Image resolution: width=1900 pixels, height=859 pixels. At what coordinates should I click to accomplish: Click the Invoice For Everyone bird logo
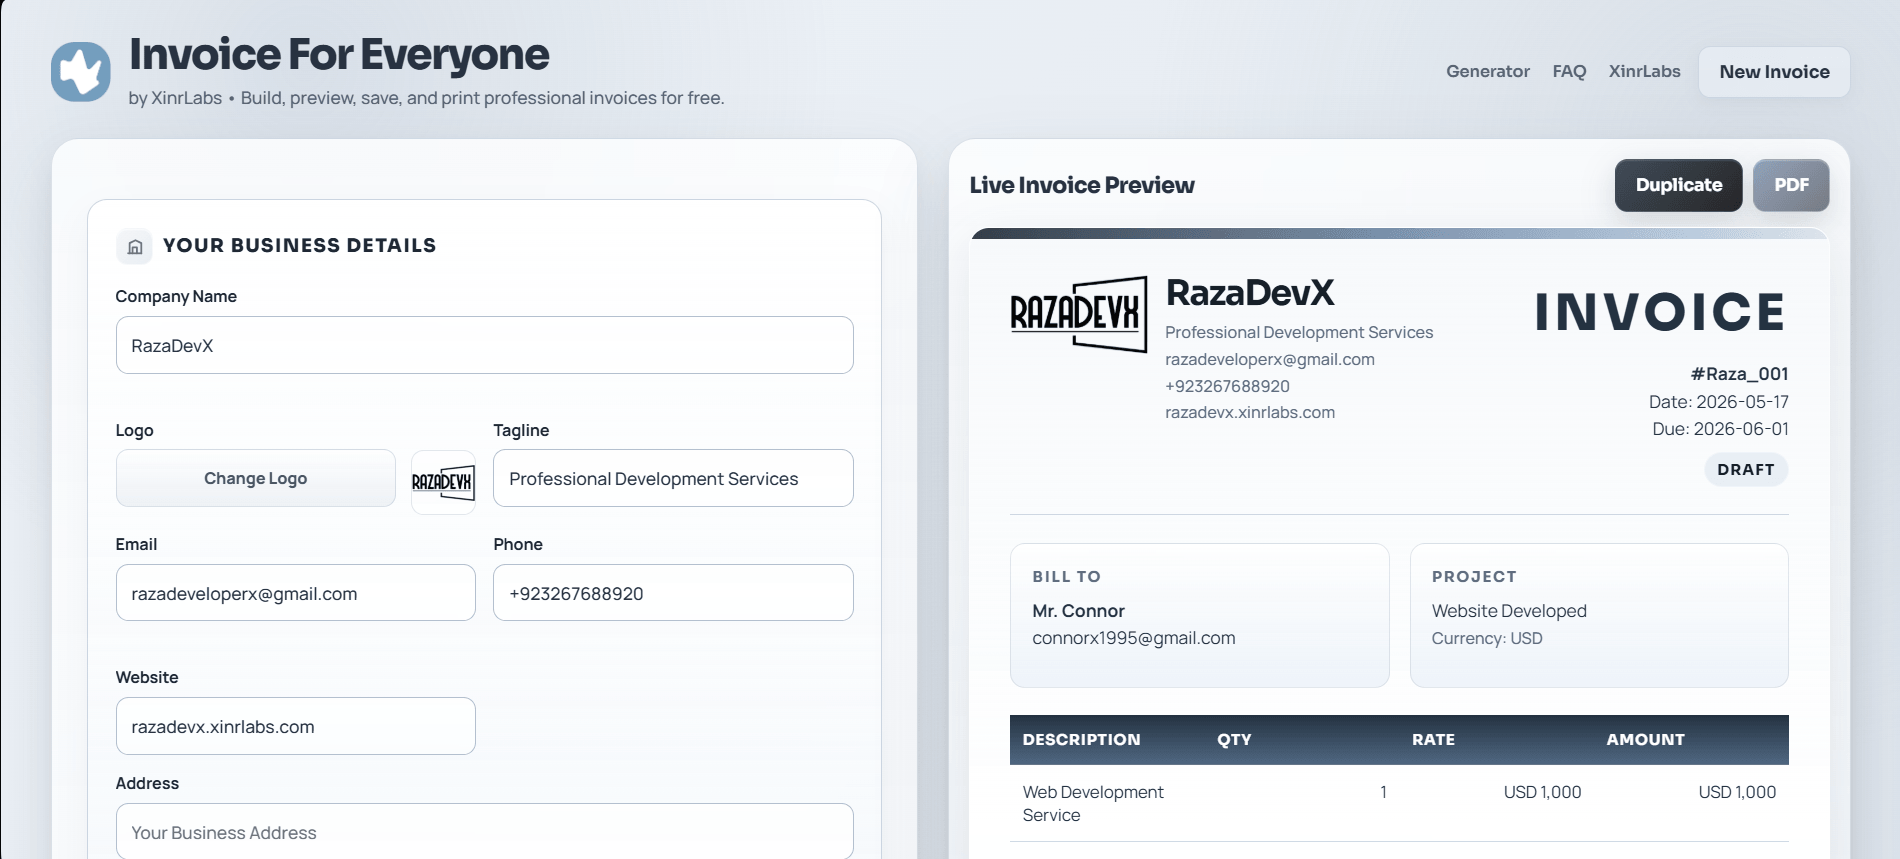click(81, 72)
